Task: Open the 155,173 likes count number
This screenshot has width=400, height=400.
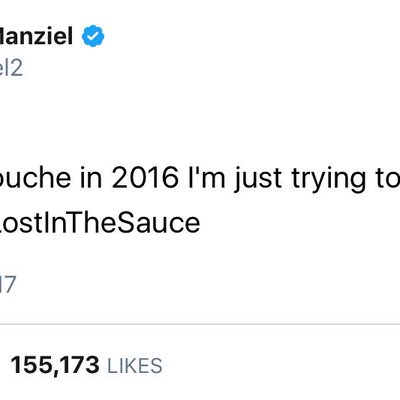Action: click(x=55, y=365)
